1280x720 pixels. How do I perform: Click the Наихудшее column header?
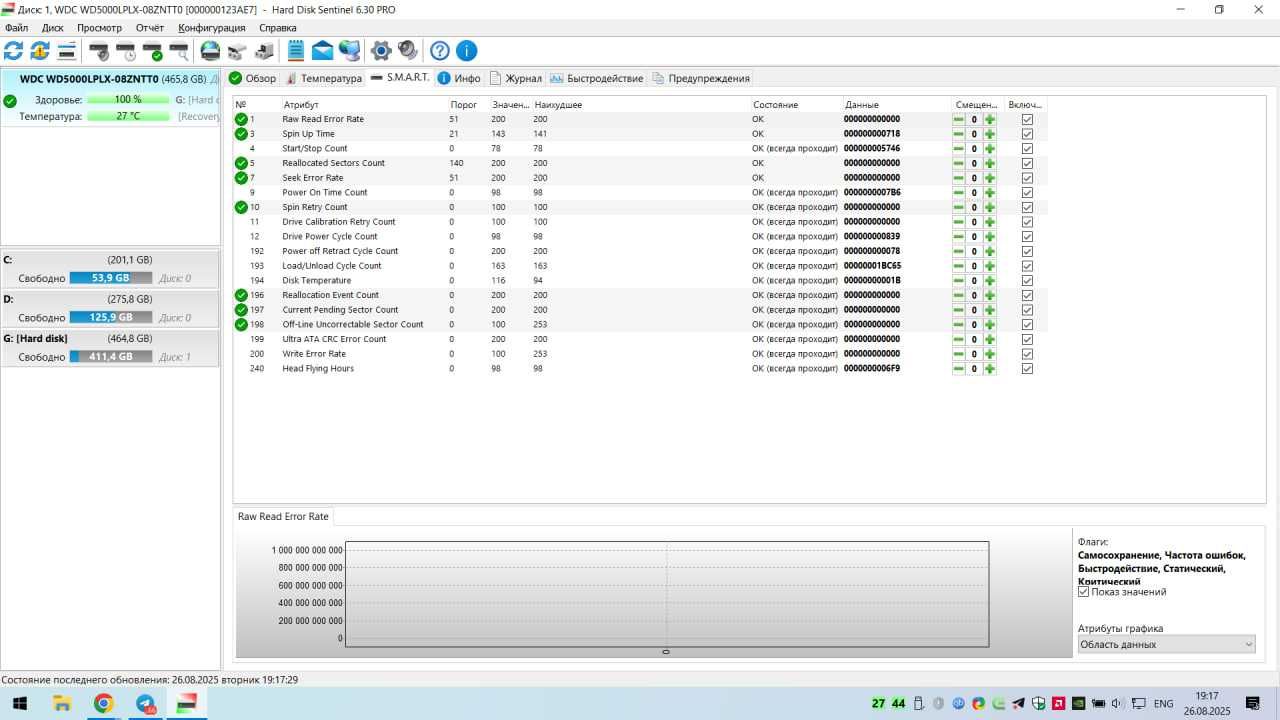pyautogui.click(x=558, y=105)
